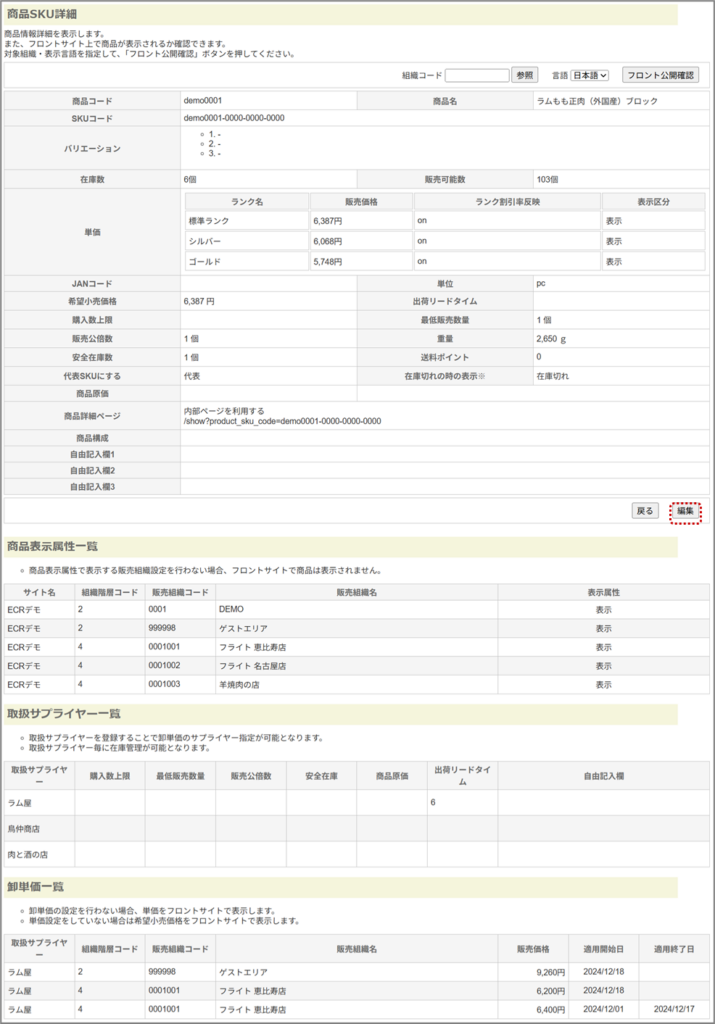Select the demo0001 product code value
The height and width of the screenshot is (1024, 715).
[x=203, y=101]
